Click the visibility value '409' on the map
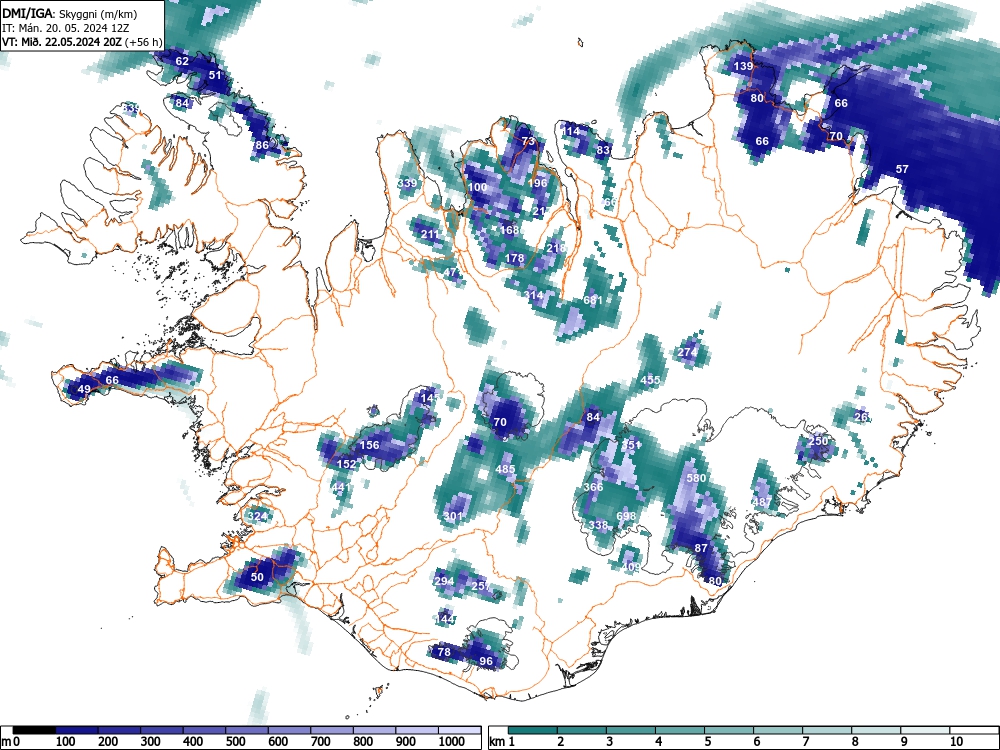The width and height of the screenshot is (1000, 750). coord(631,566)
